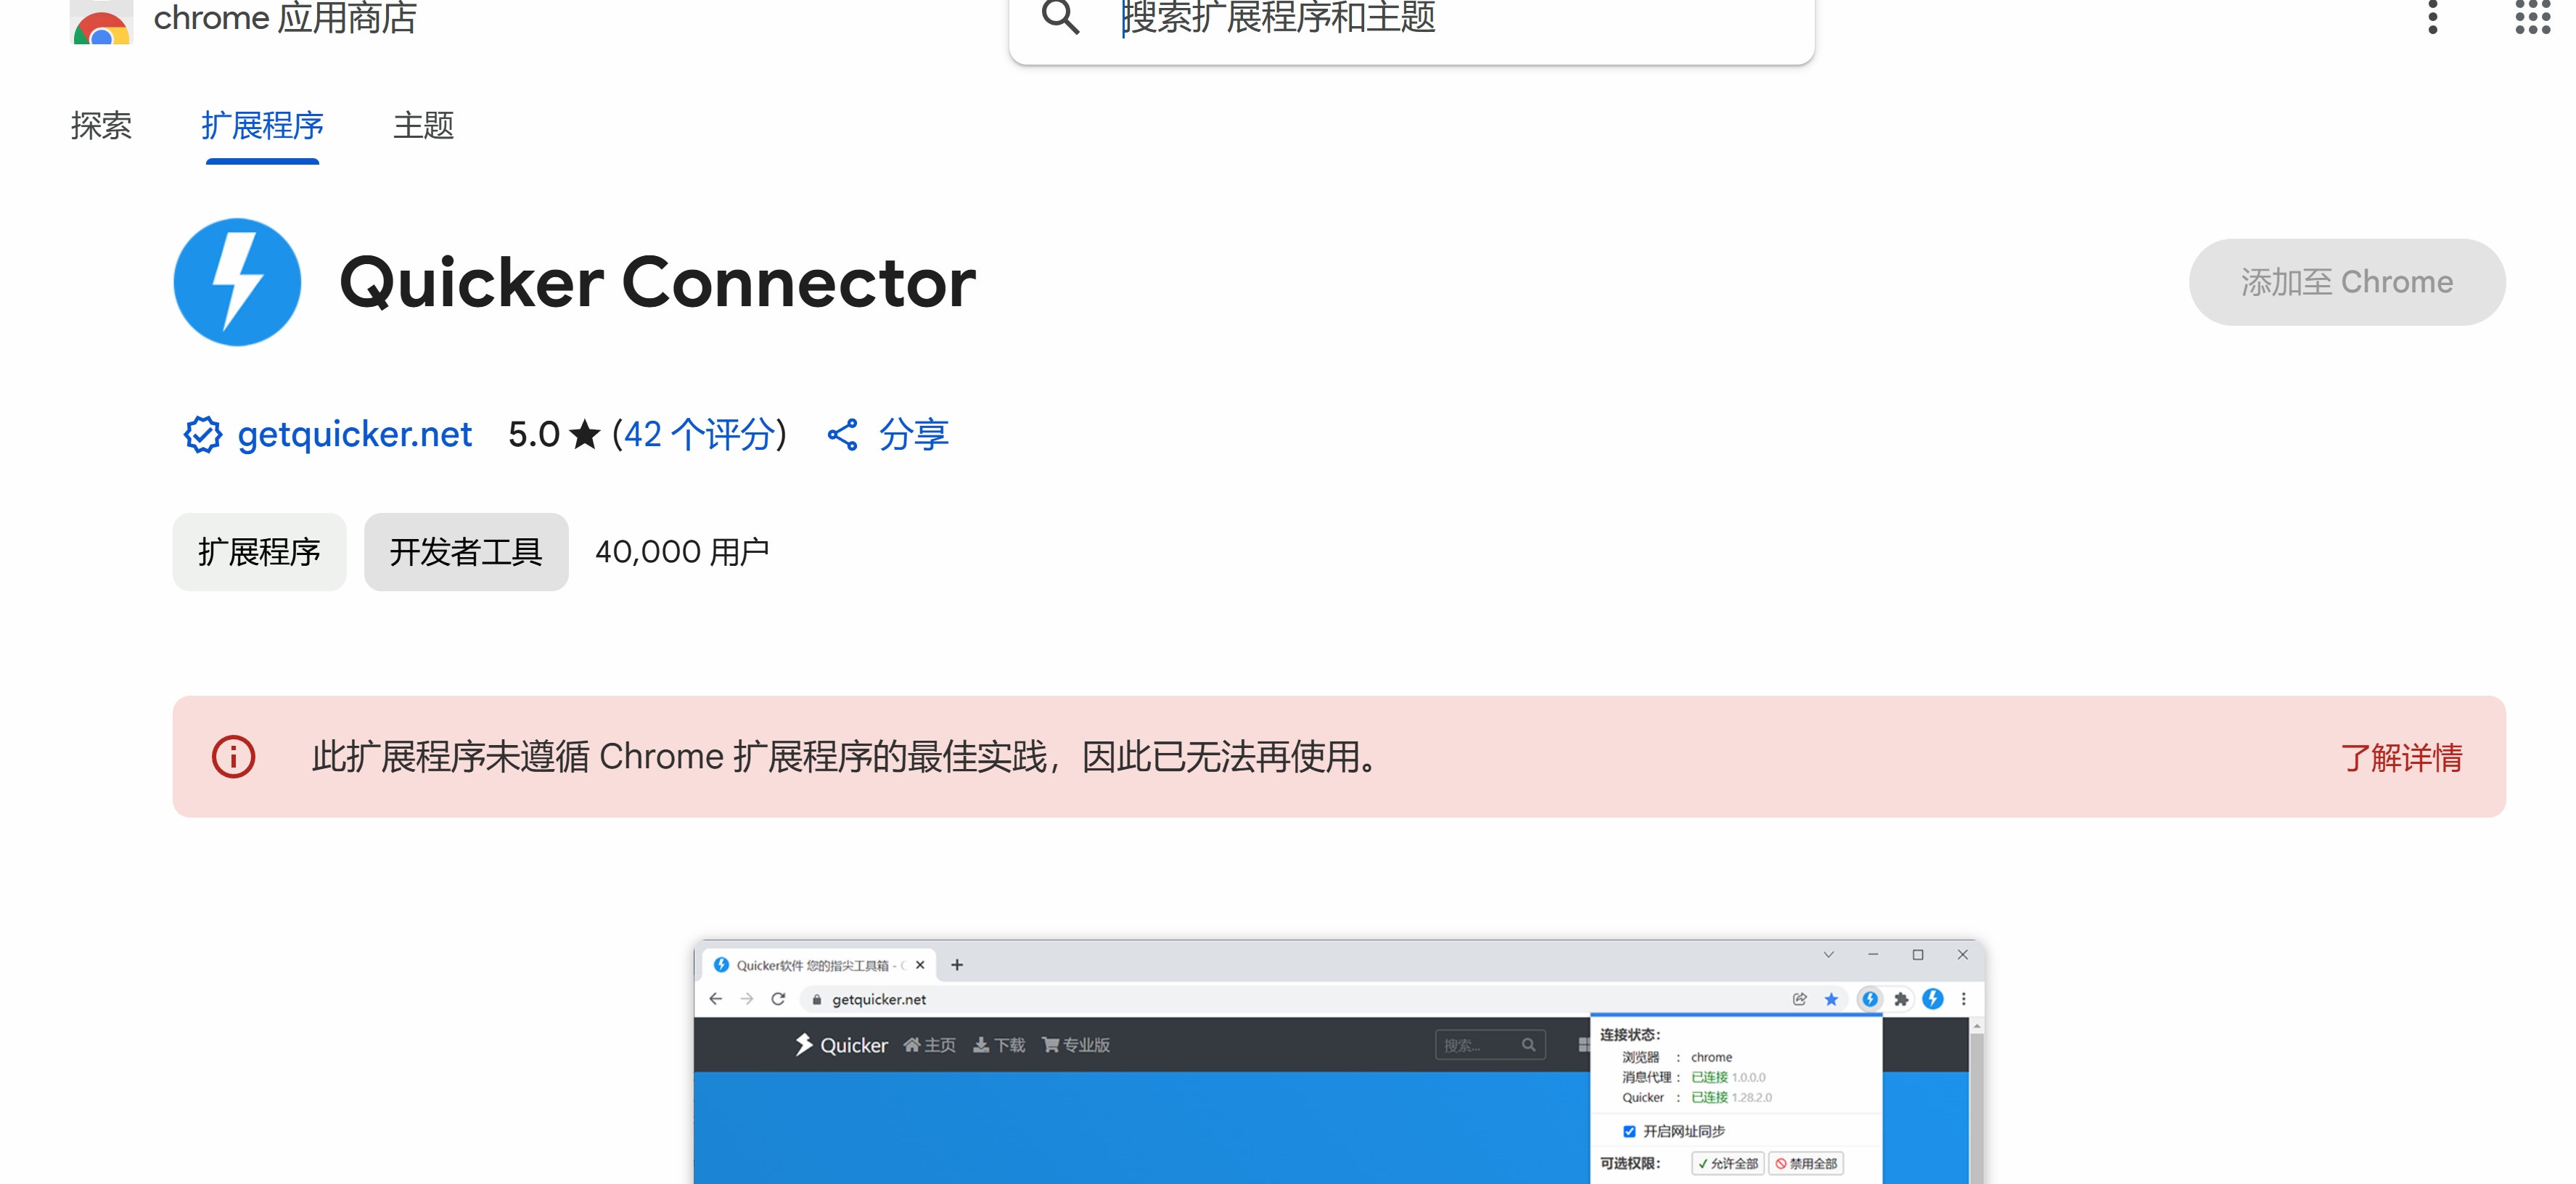Click the rating star icon
This screenshot has width=2576, height=1184.
coord(584,434)
